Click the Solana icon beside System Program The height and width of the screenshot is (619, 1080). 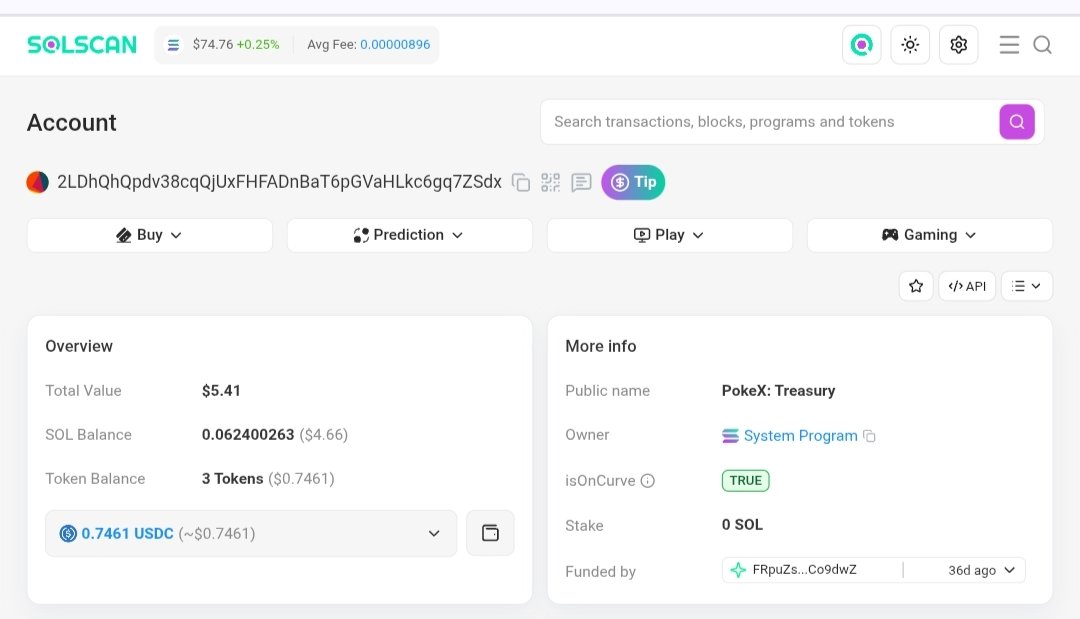point(730,436)
